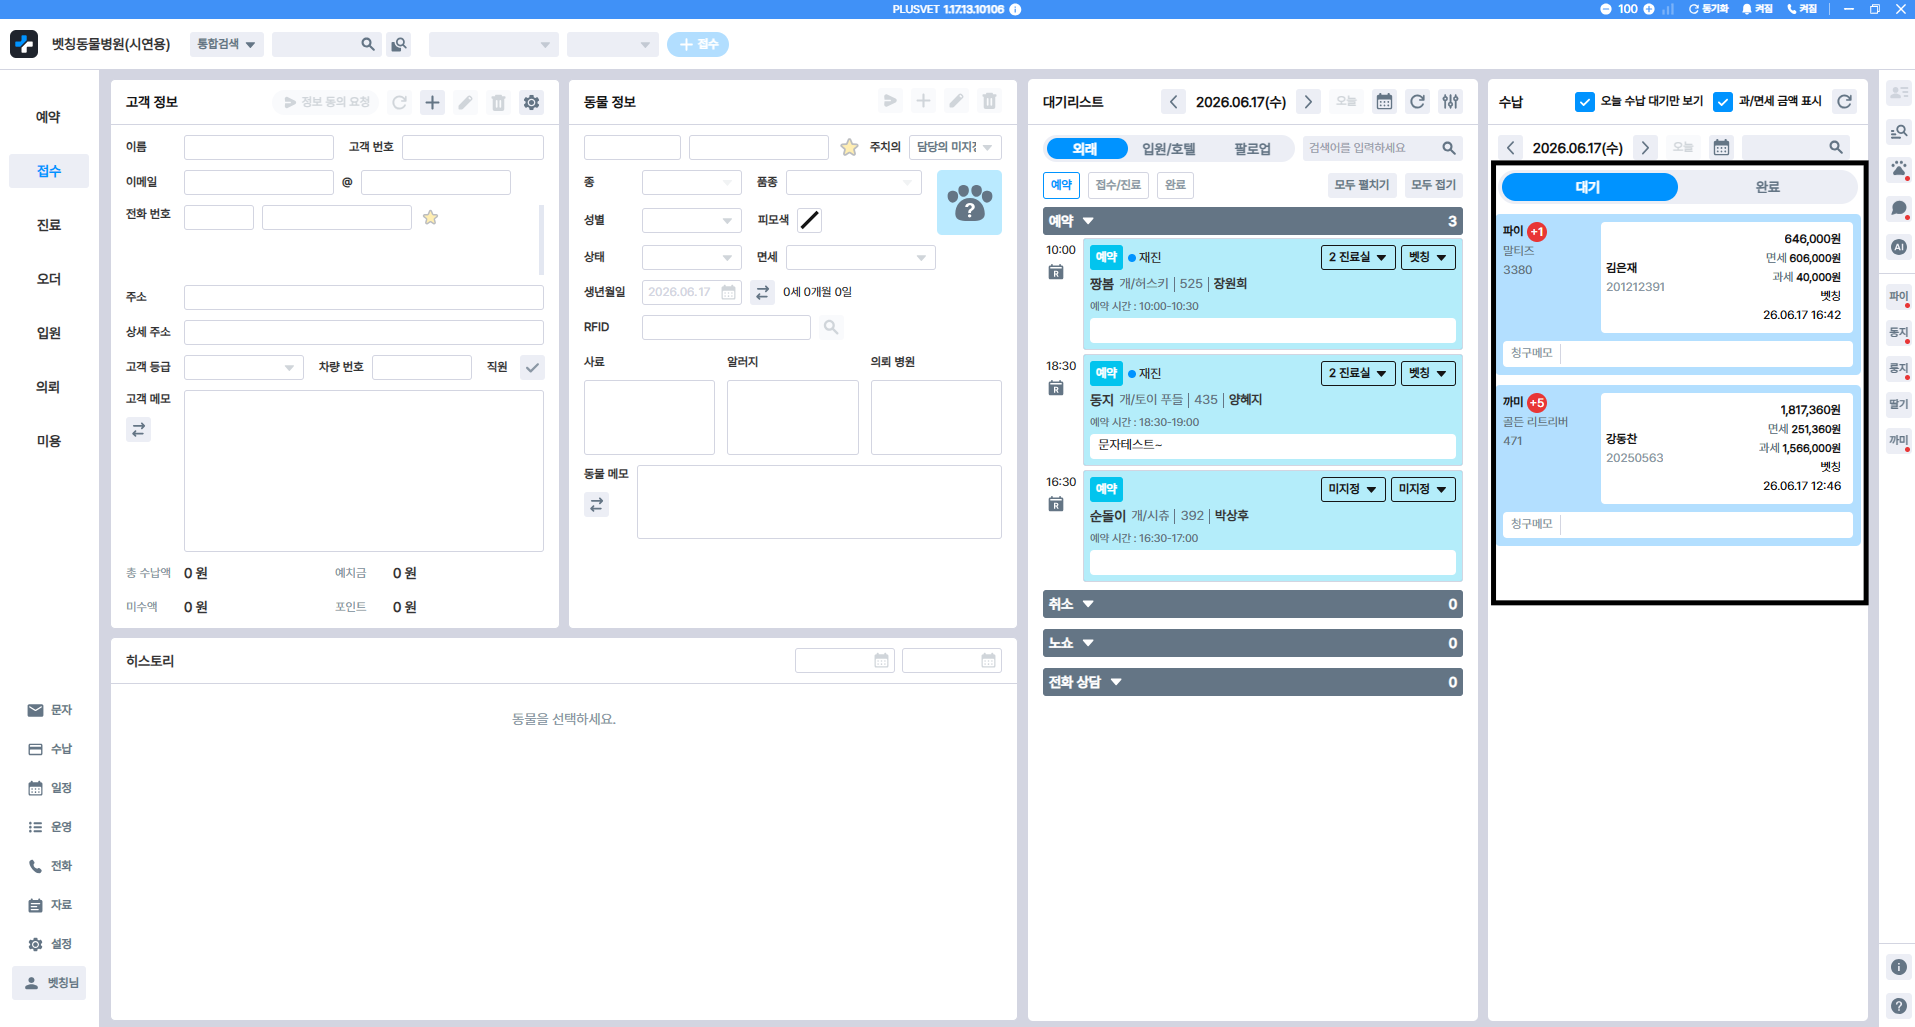Open 문자 messaging from left sidebar

coord(49,710)
